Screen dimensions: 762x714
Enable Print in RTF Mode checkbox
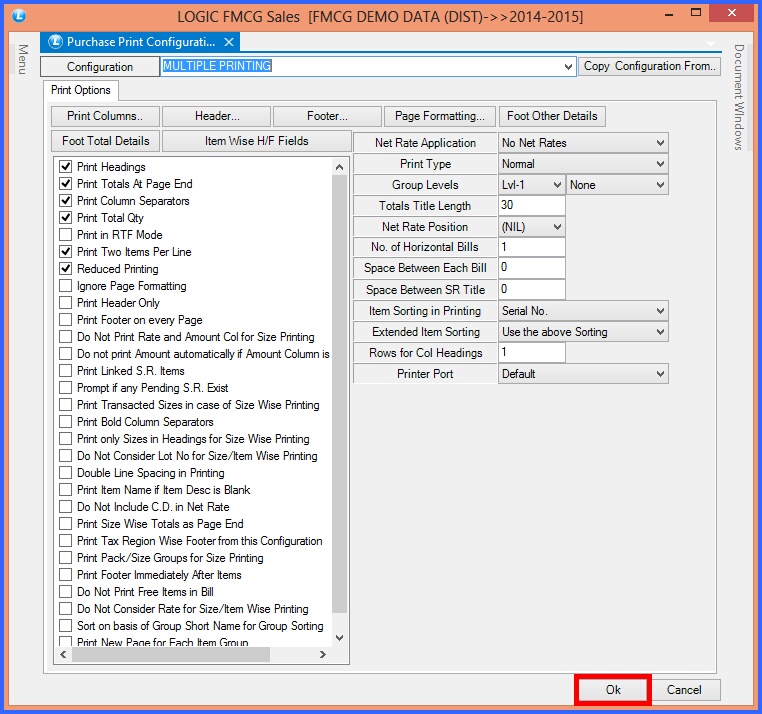tap(66, 235)
